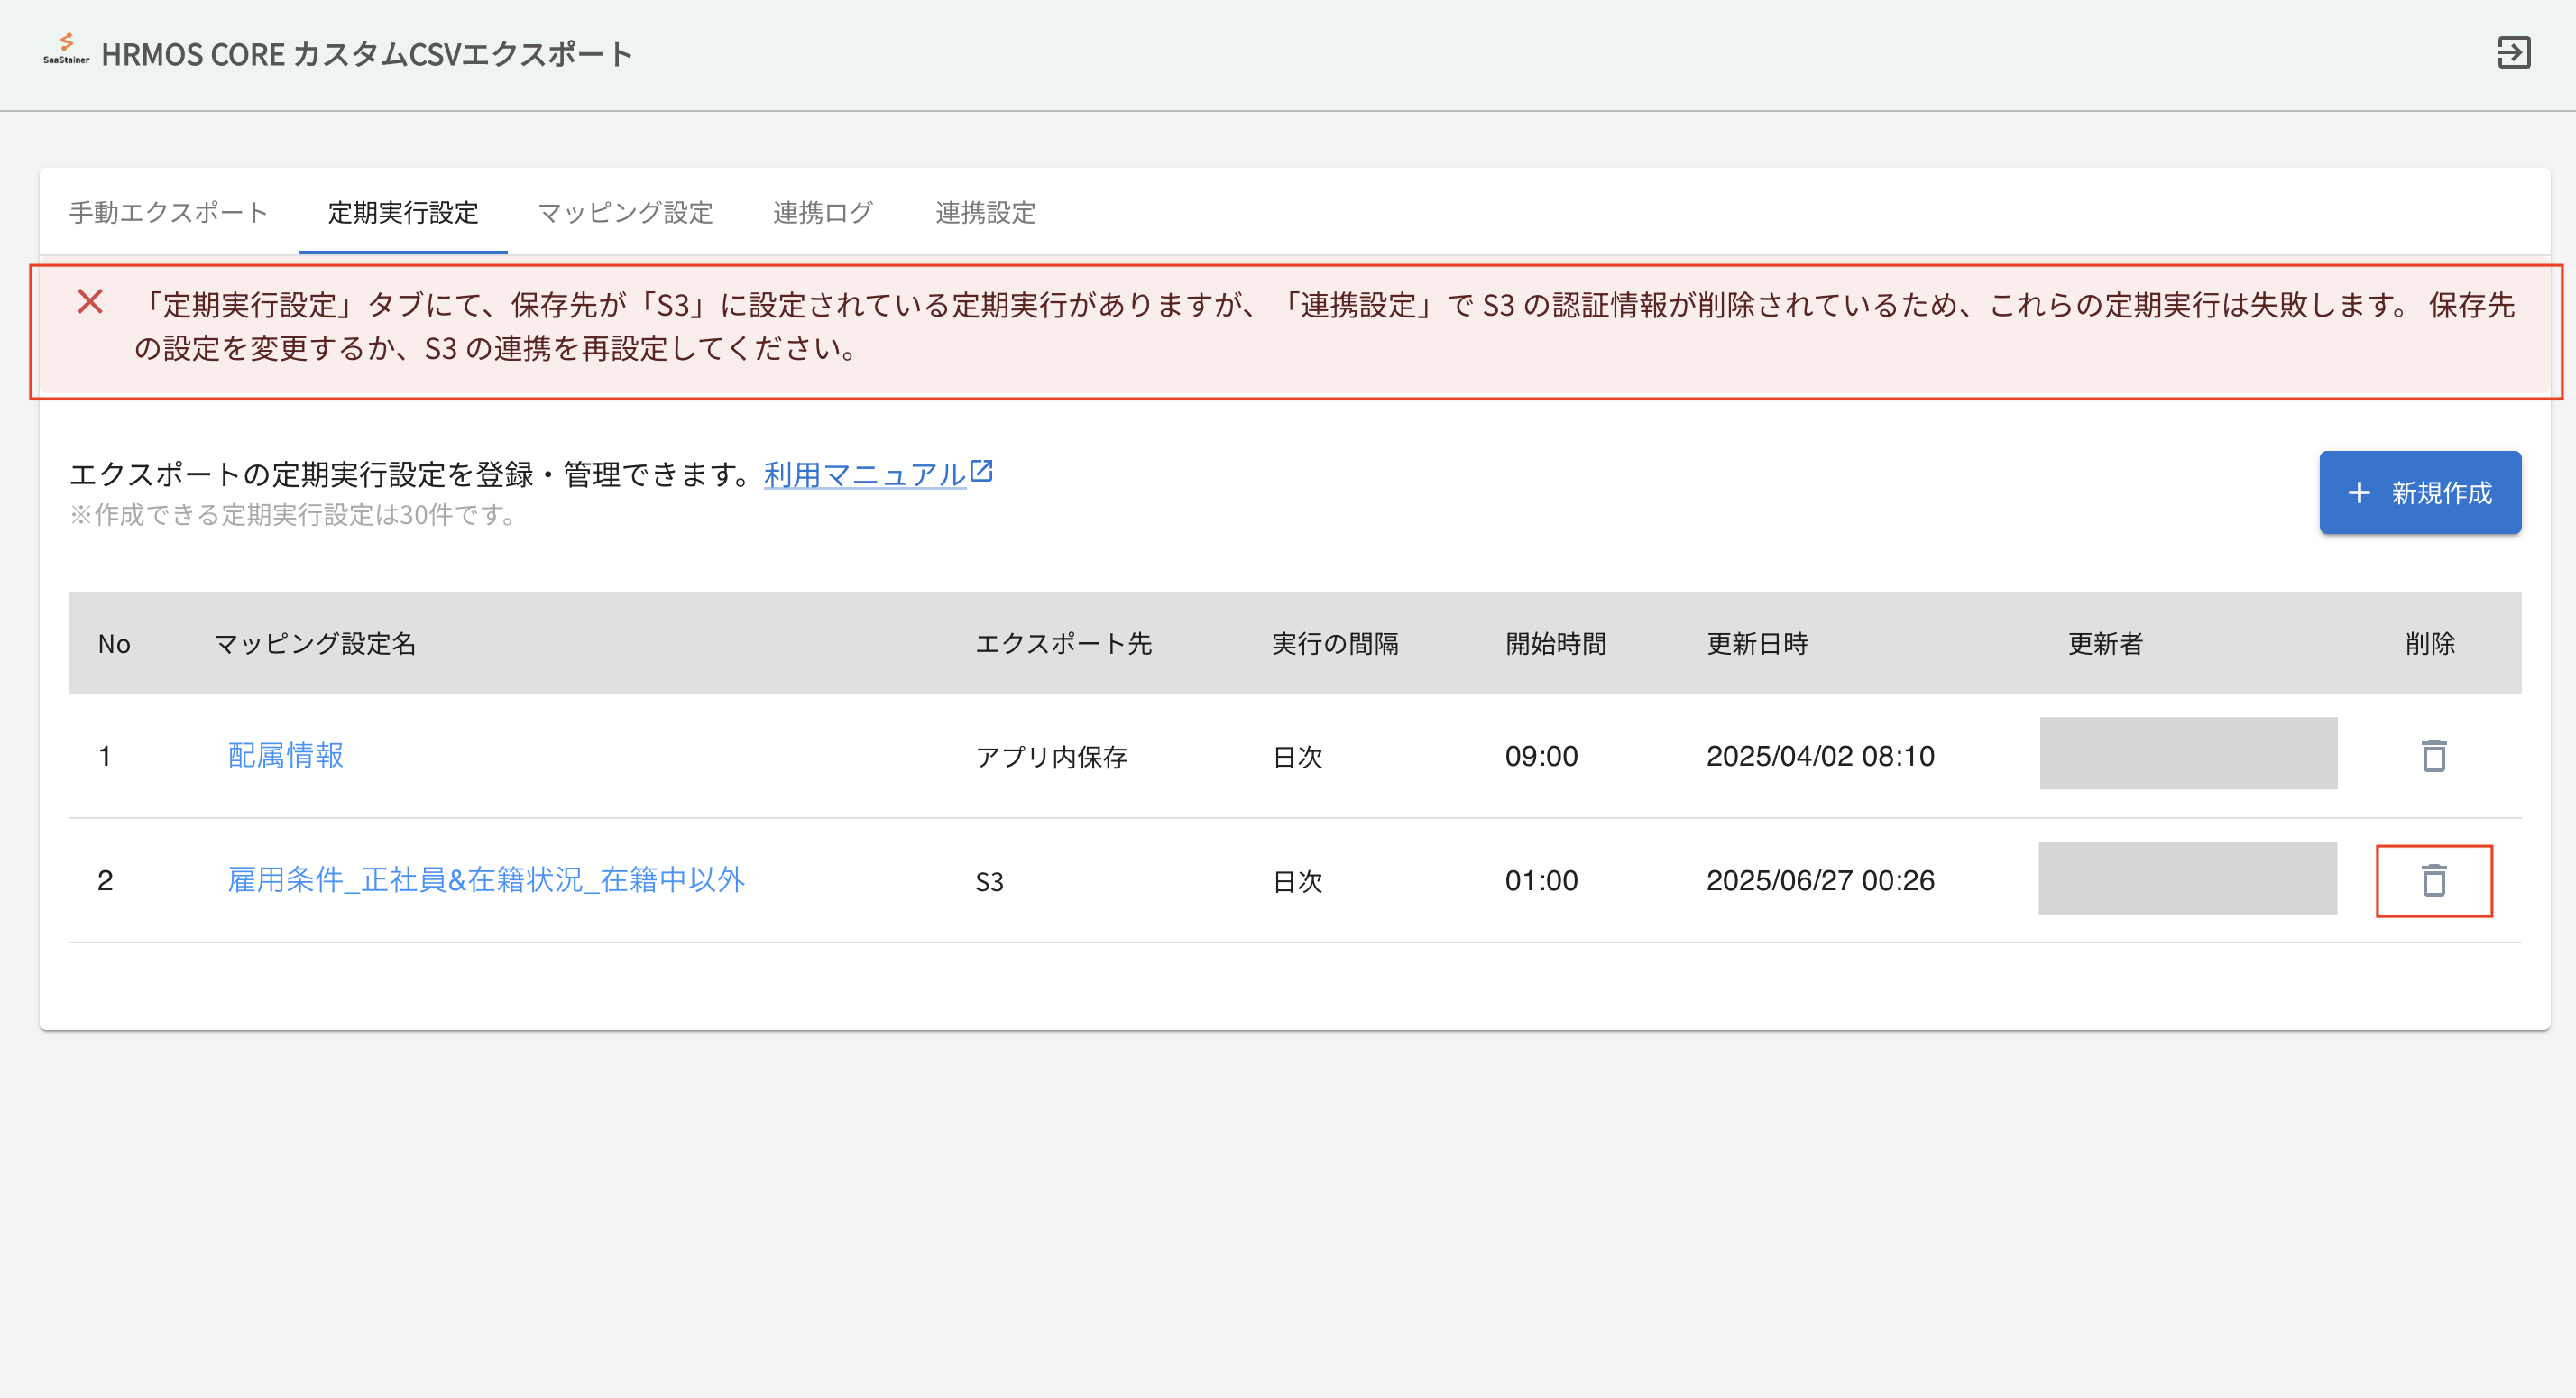This screenshot has height=1398, width=2576.
Task: Select the 定期実行設定 tab
Action: click(403, 212)
